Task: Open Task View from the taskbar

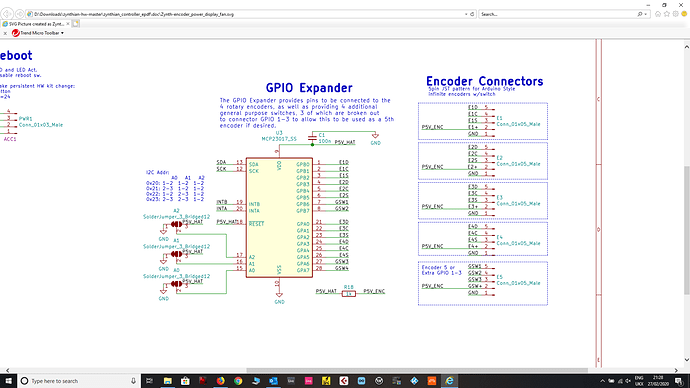Action: click(150, 381)
